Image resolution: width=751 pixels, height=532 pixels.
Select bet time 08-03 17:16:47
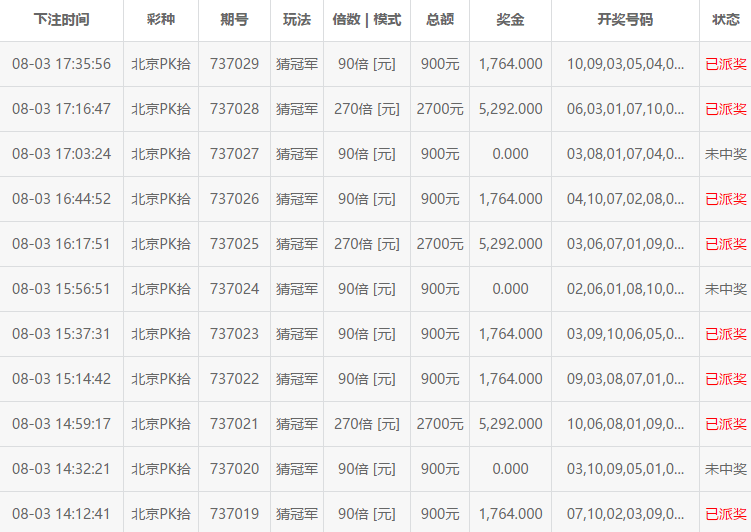point(61,109)
